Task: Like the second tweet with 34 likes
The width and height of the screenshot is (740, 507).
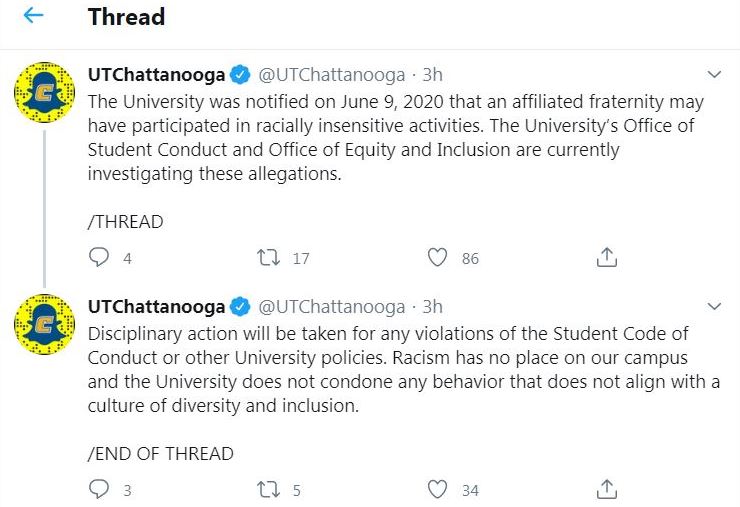Action: coord(437,490)
